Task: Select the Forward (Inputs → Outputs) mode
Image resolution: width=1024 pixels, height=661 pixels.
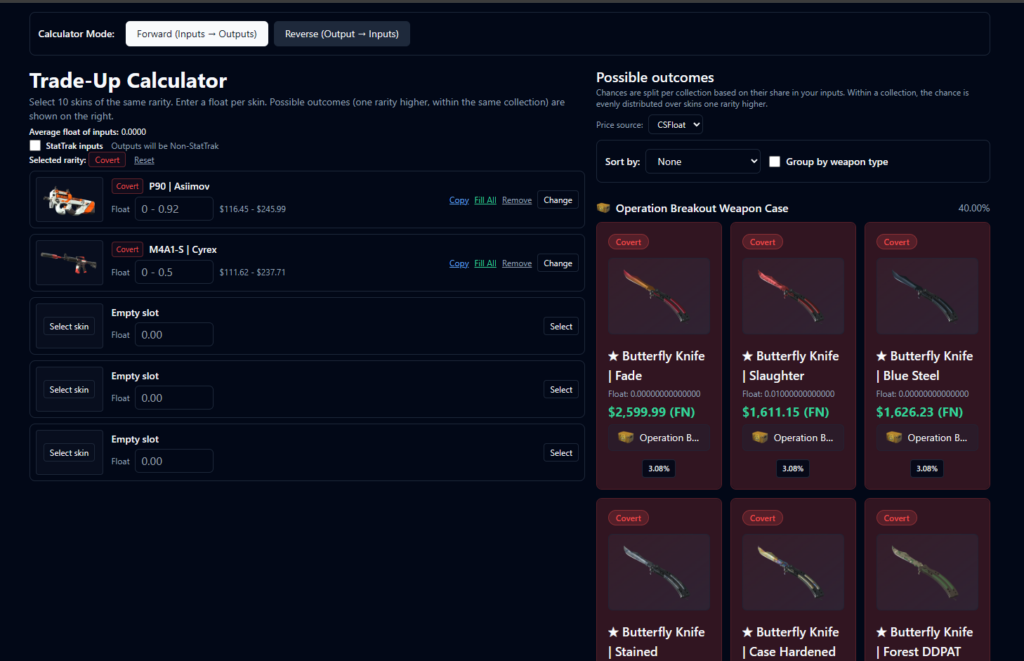Action: click(x=196, y=33)
